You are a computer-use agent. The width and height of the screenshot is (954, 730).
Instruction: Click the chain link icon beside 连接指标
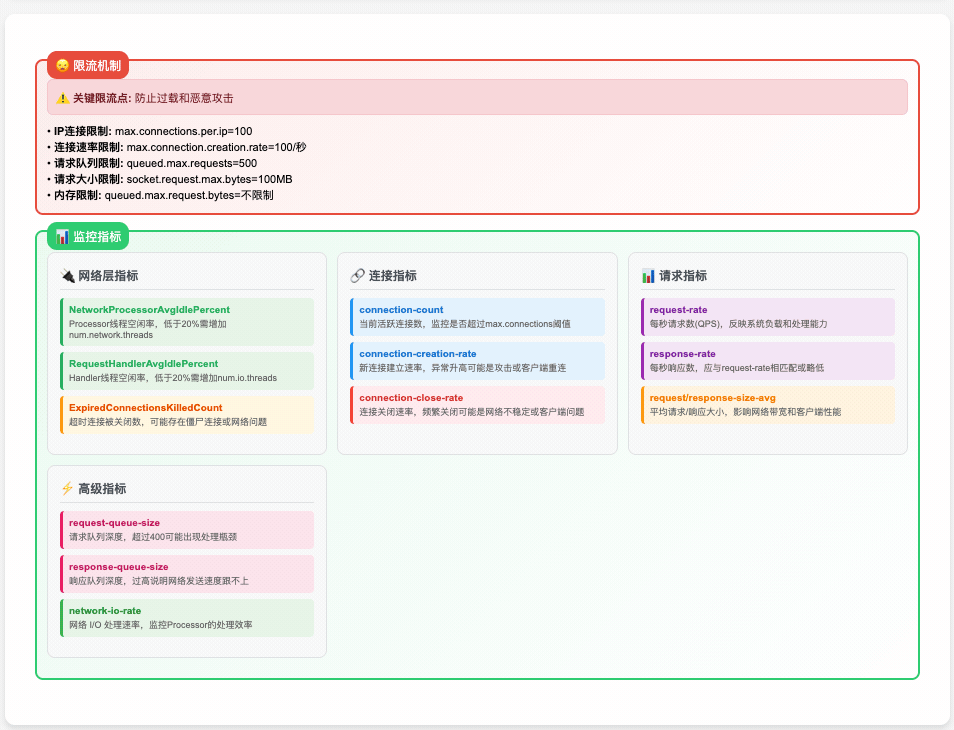point(357,276)
